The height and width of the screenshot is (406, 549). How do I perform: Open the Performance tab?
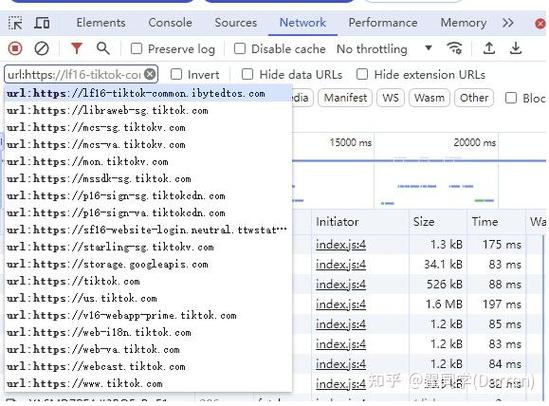[383, 23]
